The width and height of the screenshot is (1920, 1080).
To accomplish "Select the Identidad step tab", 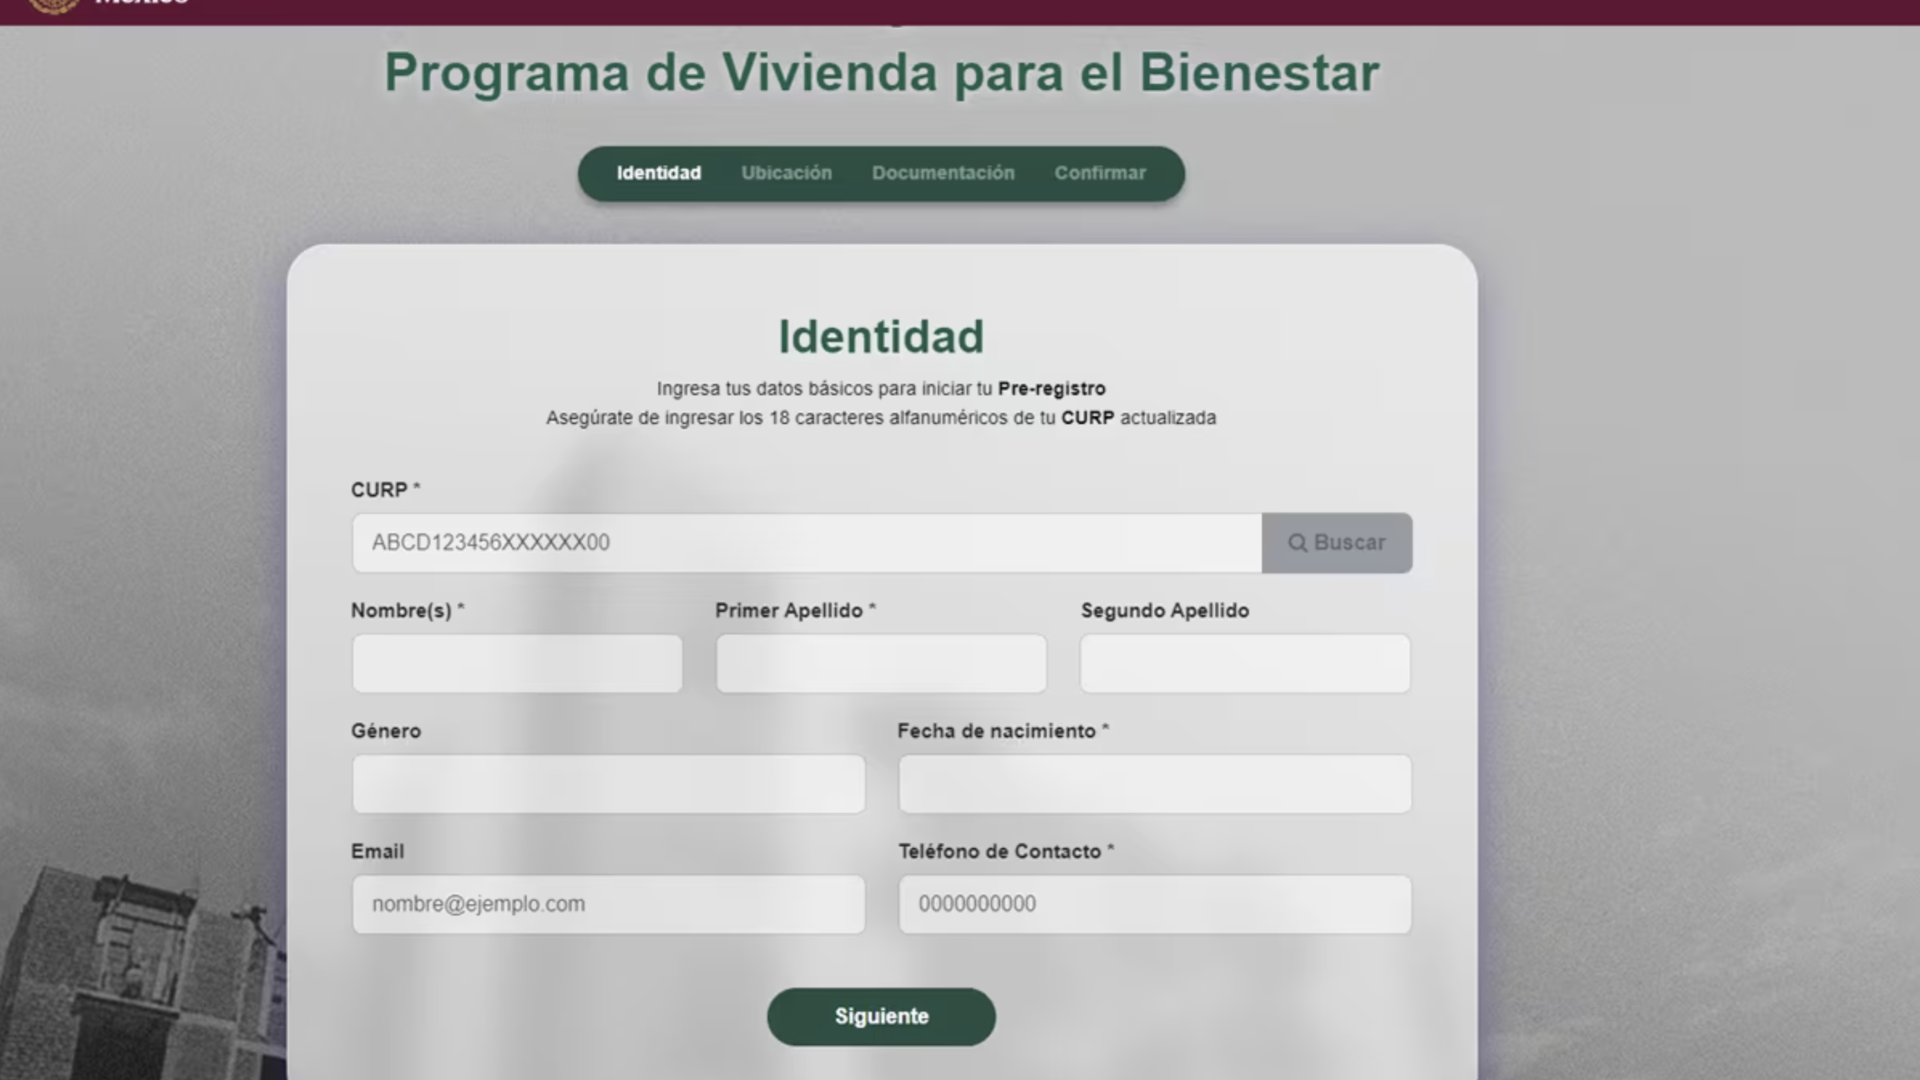I will tap(658, 173).
